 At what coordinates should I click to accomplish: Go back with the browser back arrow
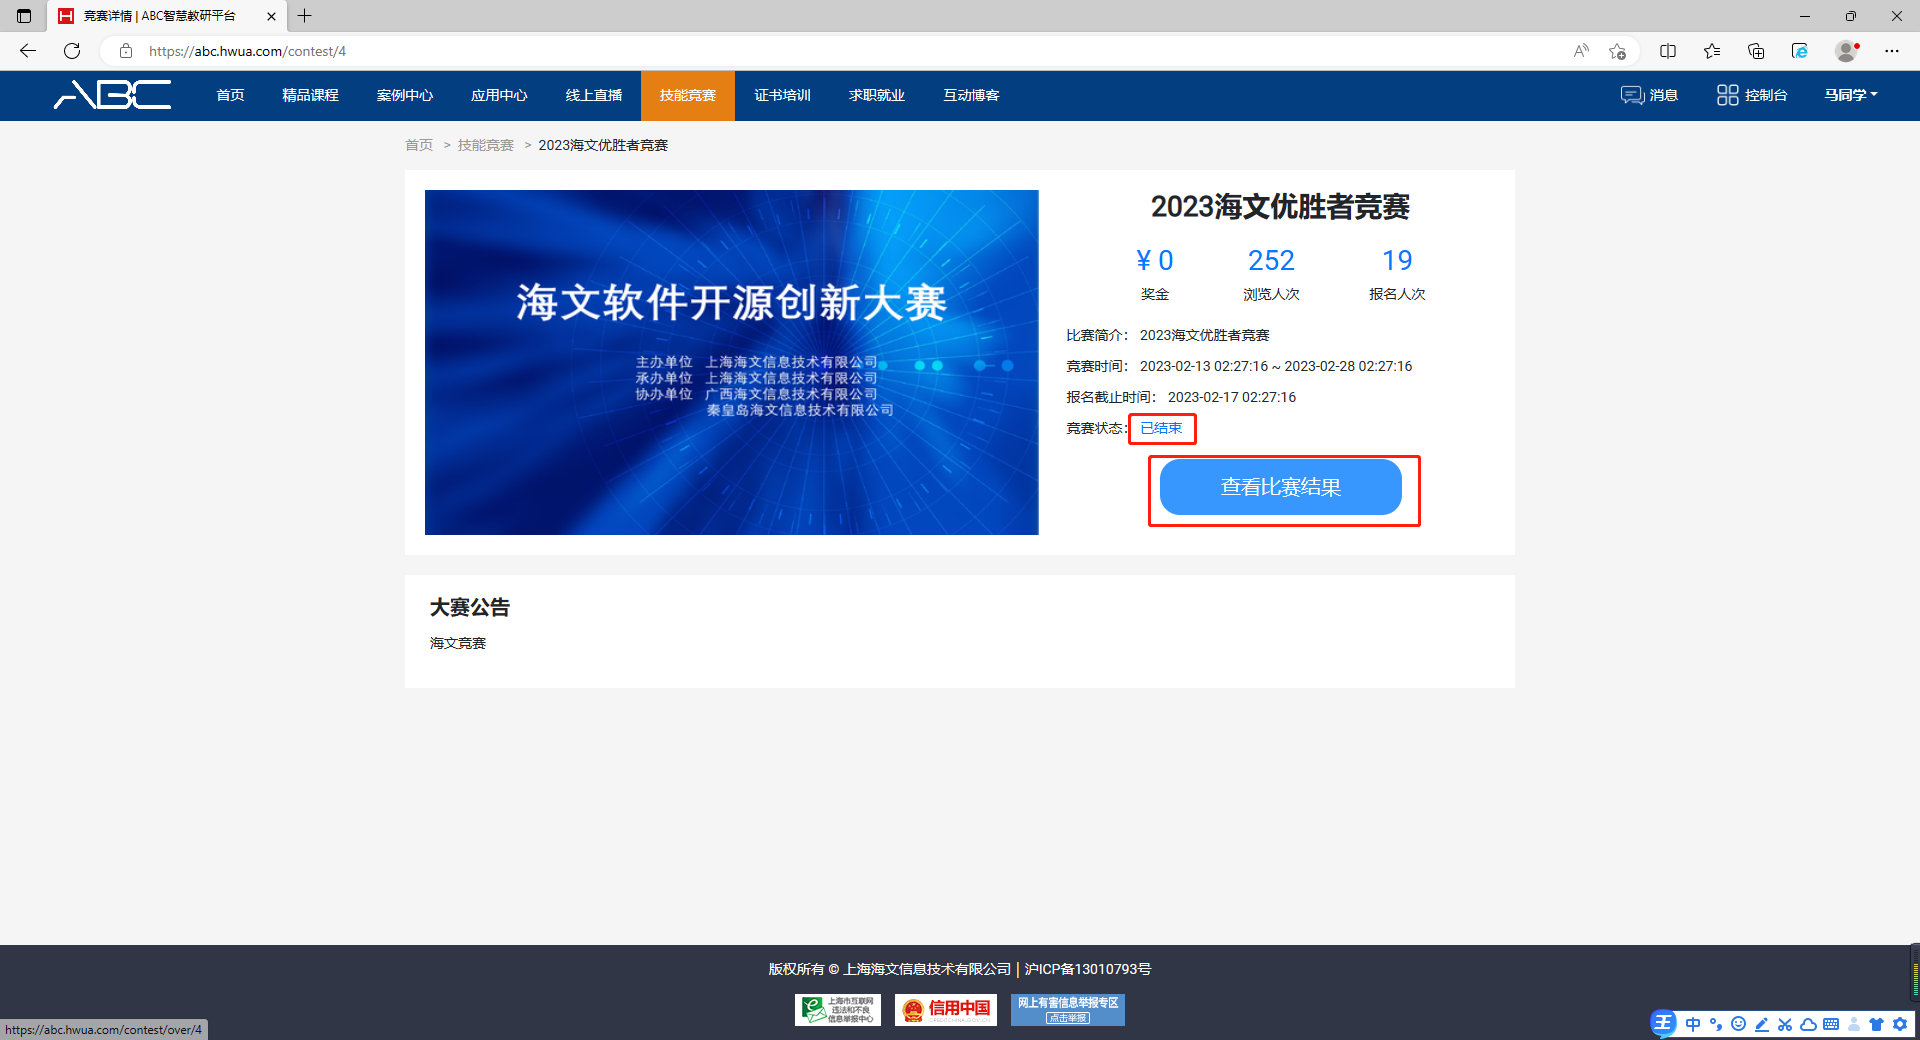[28, 51]
